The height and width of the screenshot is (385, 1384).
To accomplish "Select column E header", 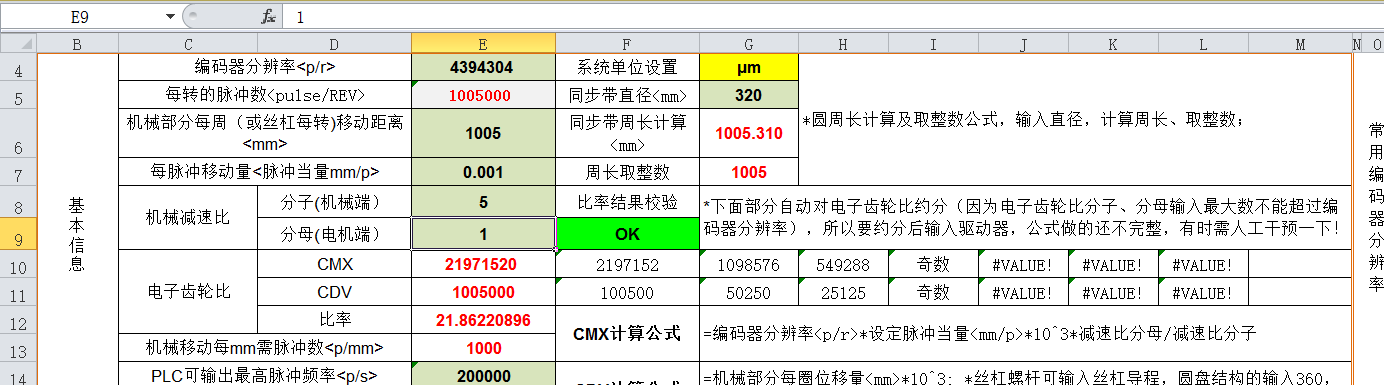I will coord(483,43).
